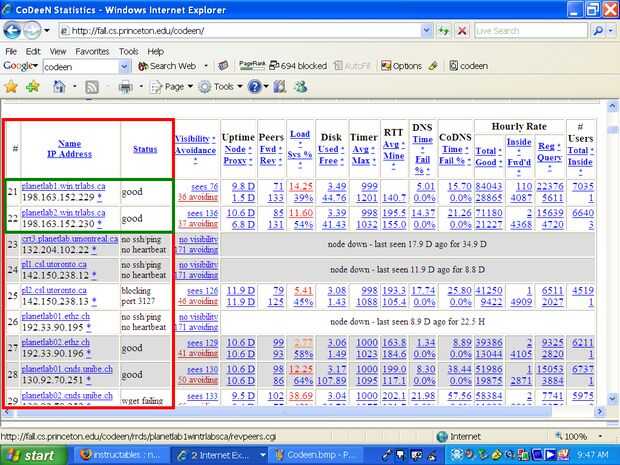Image resolution: width=620 pixels, height=465 pixels.
Task: Click the 100% zoom level control
Action: 579,437
